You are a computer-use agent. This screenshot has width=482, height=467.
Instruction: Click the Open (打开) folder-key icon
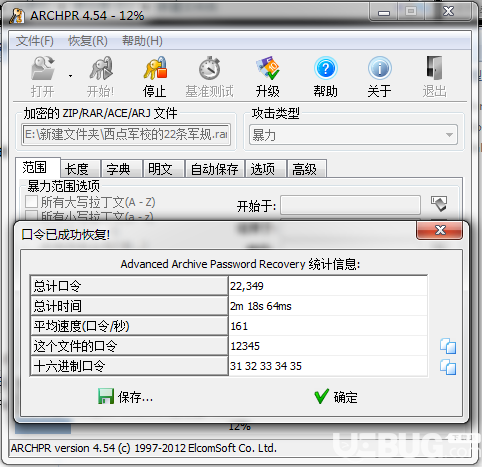pos(43,68)
